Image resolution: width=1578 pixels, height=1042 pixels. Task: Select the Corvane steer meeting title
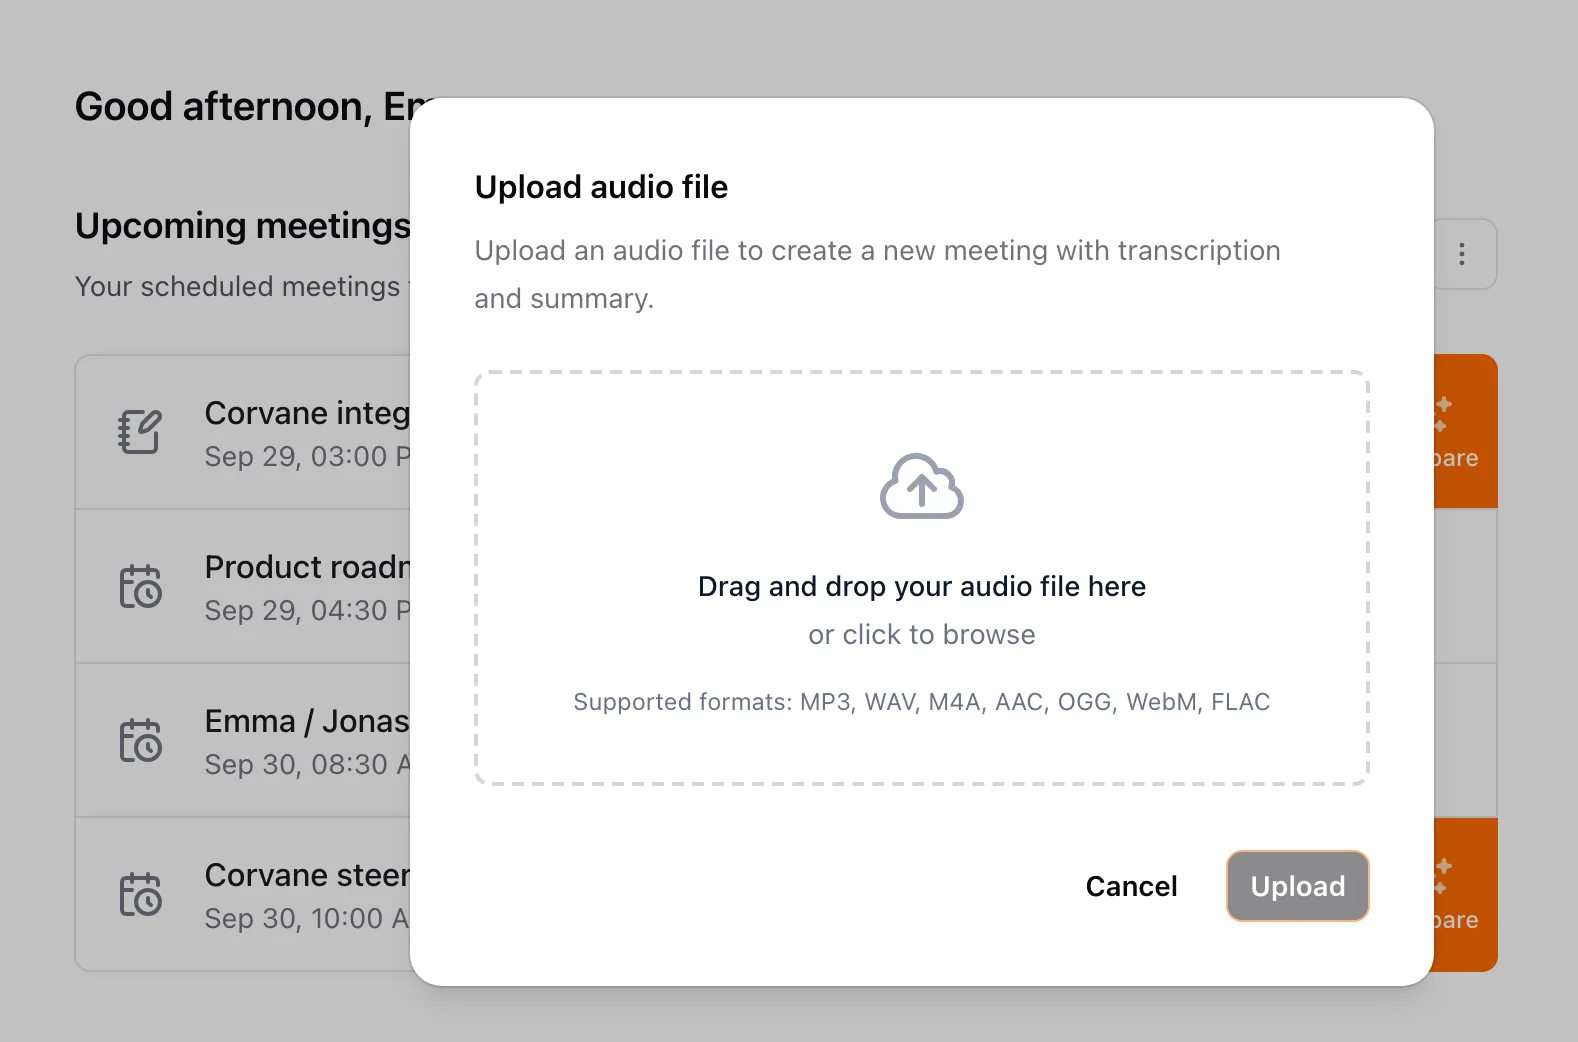[x=307, y=875]
